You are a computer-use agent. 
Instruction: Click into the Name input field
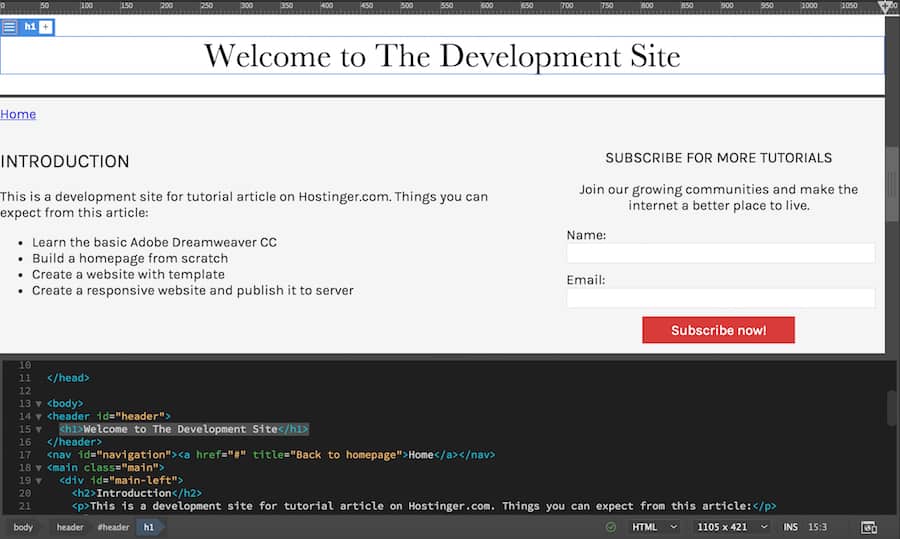point(720,253)
